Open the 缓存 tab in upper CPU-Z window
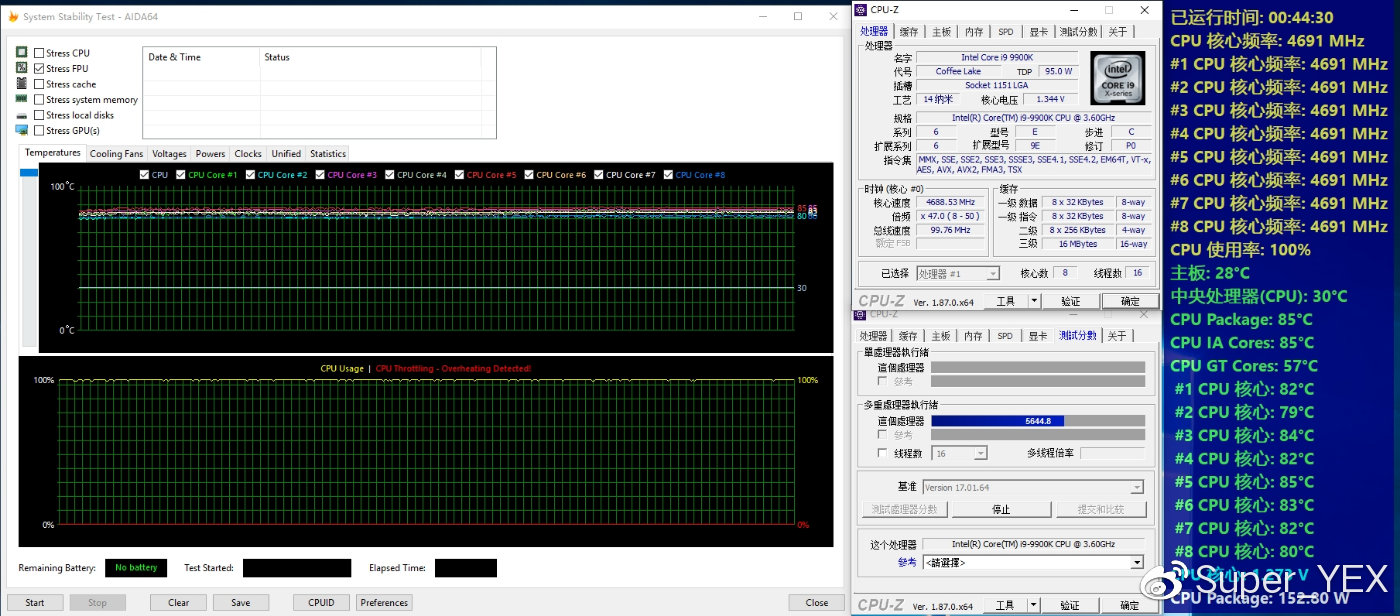 [908, 32]
